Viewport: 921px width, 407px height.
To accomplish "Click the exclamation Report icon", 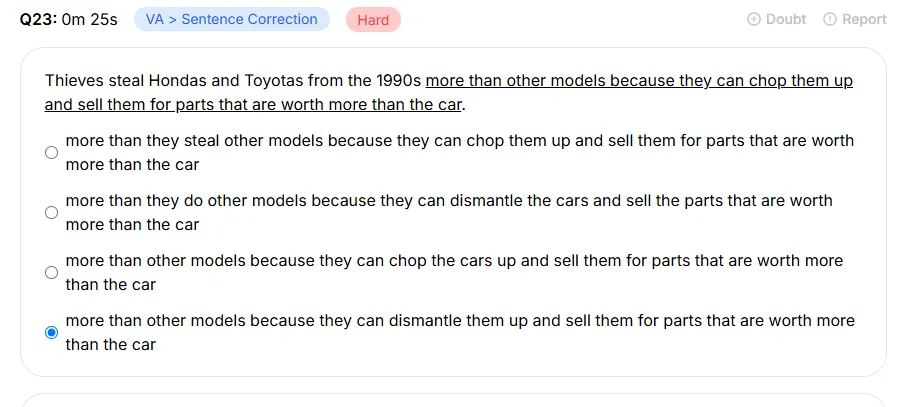I will 829,19.
